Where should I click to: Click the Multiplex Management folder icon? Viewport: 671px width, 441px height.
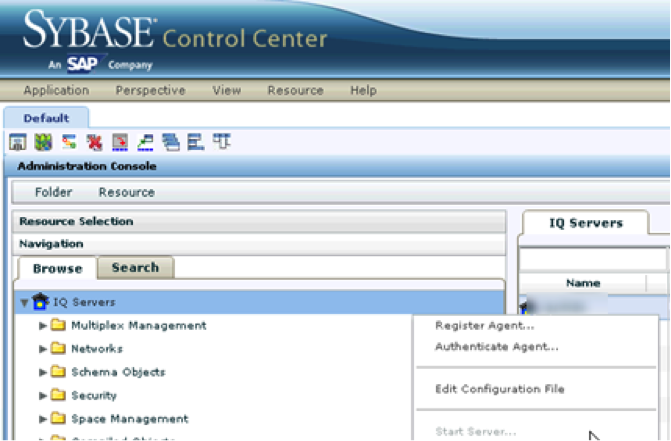coord(58,325)
